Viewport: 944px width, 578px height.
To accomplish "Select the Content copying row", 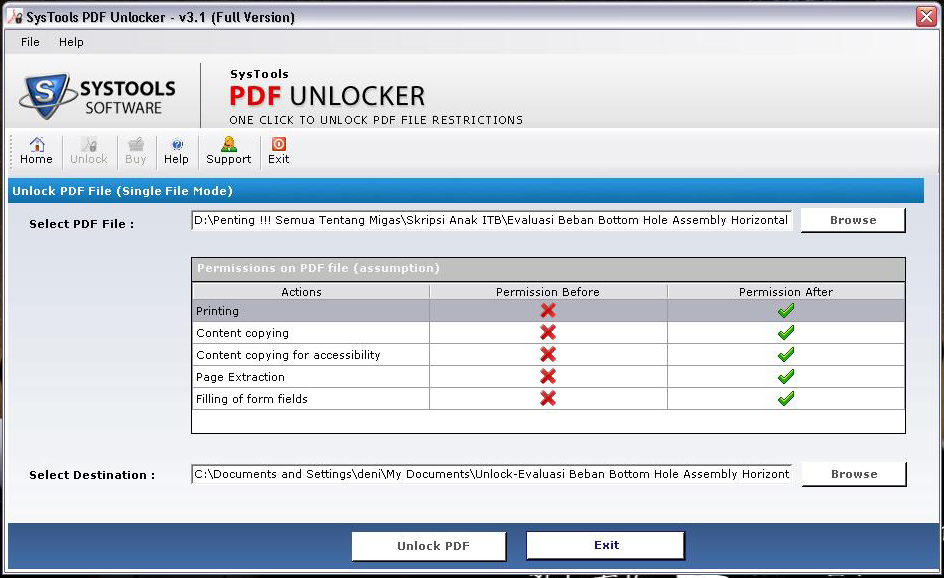I will click(548, 333).
